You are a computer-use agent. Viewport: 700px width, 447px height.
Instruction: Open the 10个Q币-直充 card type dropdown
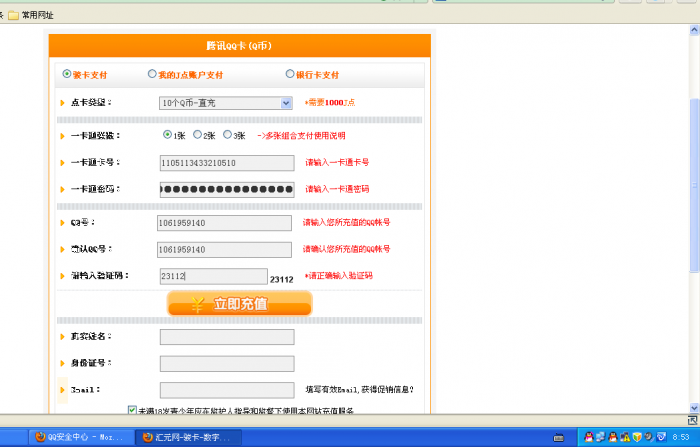[226, 103]
